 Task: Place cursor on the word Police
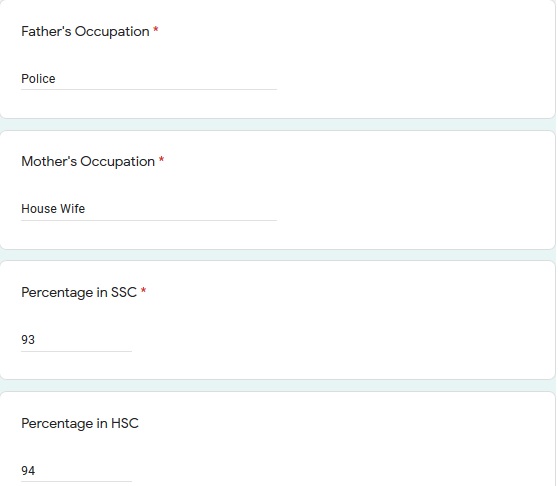(x=38, y=79)
